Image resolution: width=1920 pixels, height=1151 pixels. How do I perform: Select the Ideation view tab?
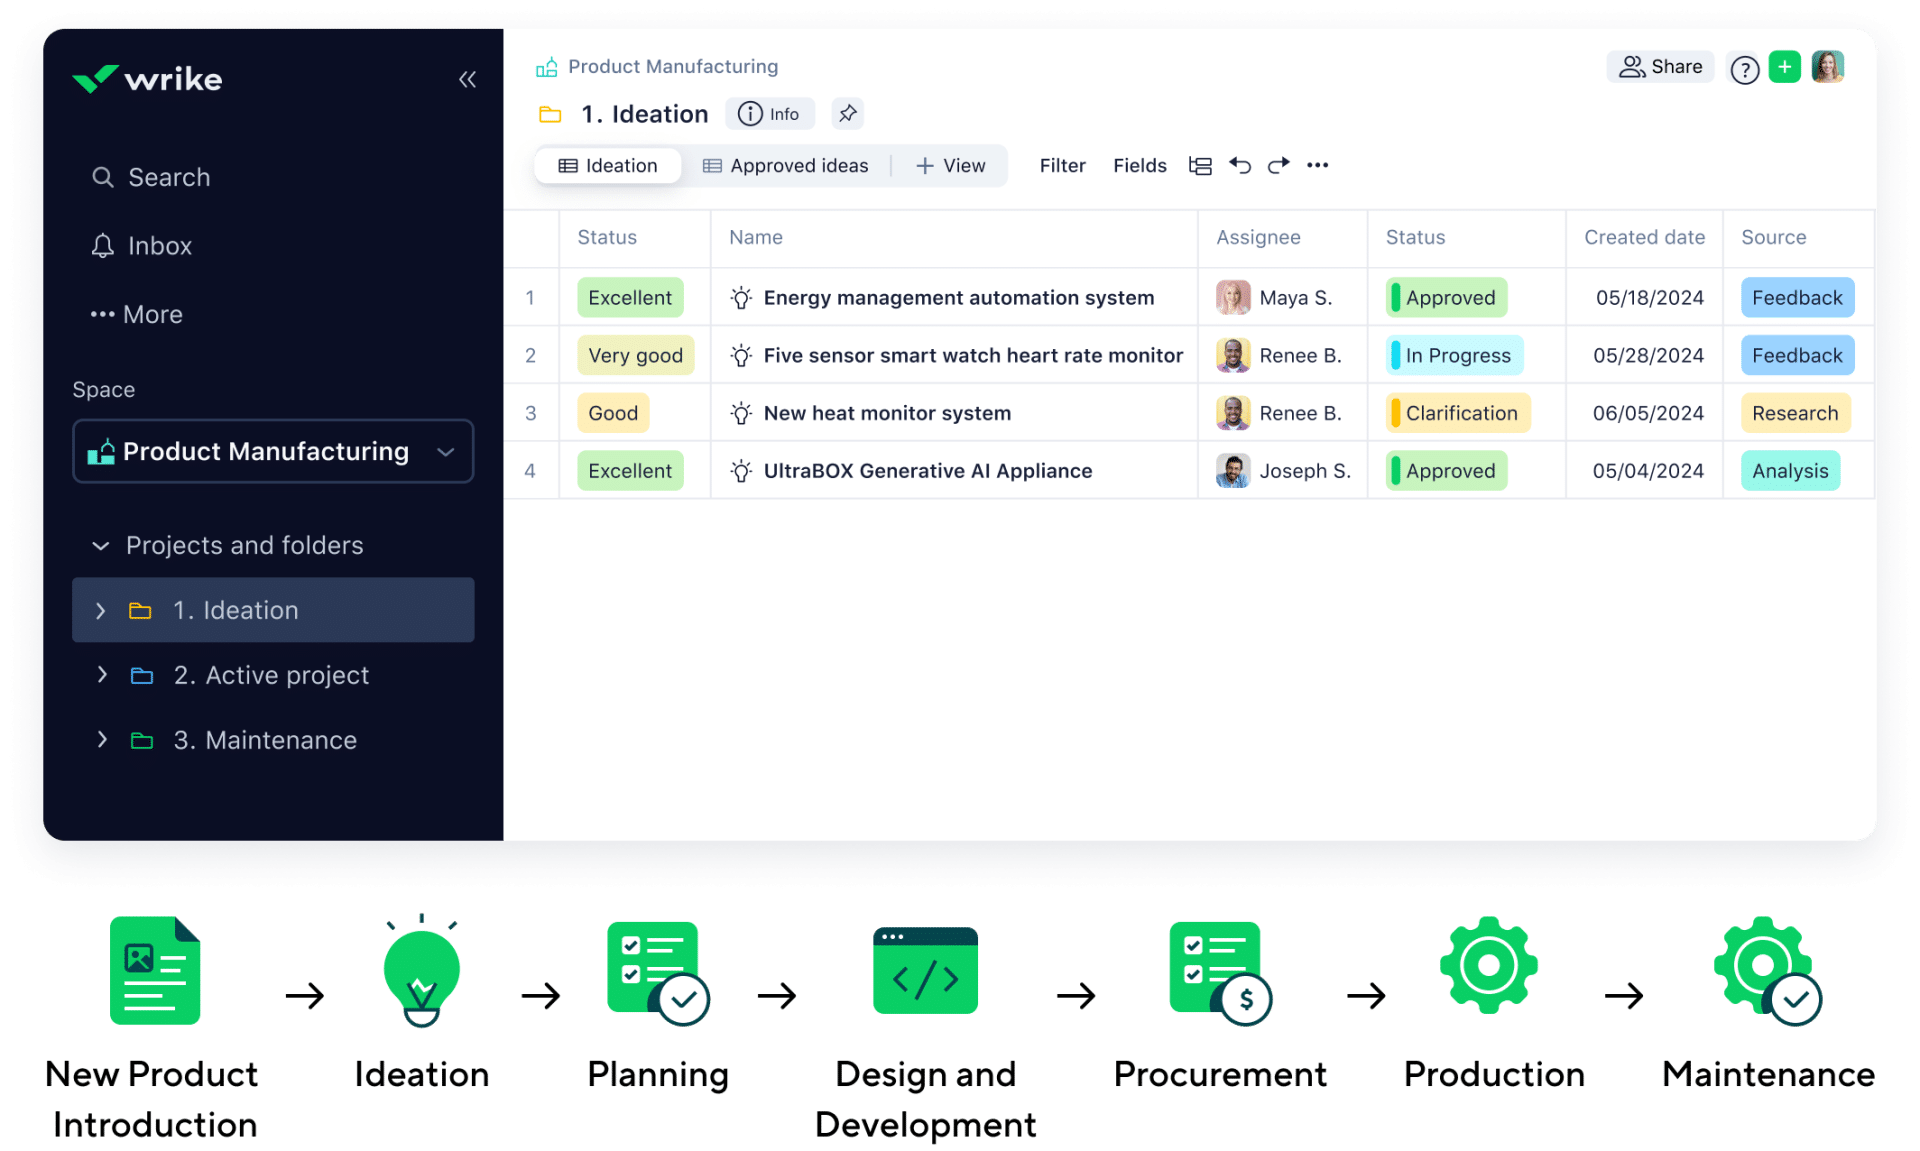click(x=607, y=165)
